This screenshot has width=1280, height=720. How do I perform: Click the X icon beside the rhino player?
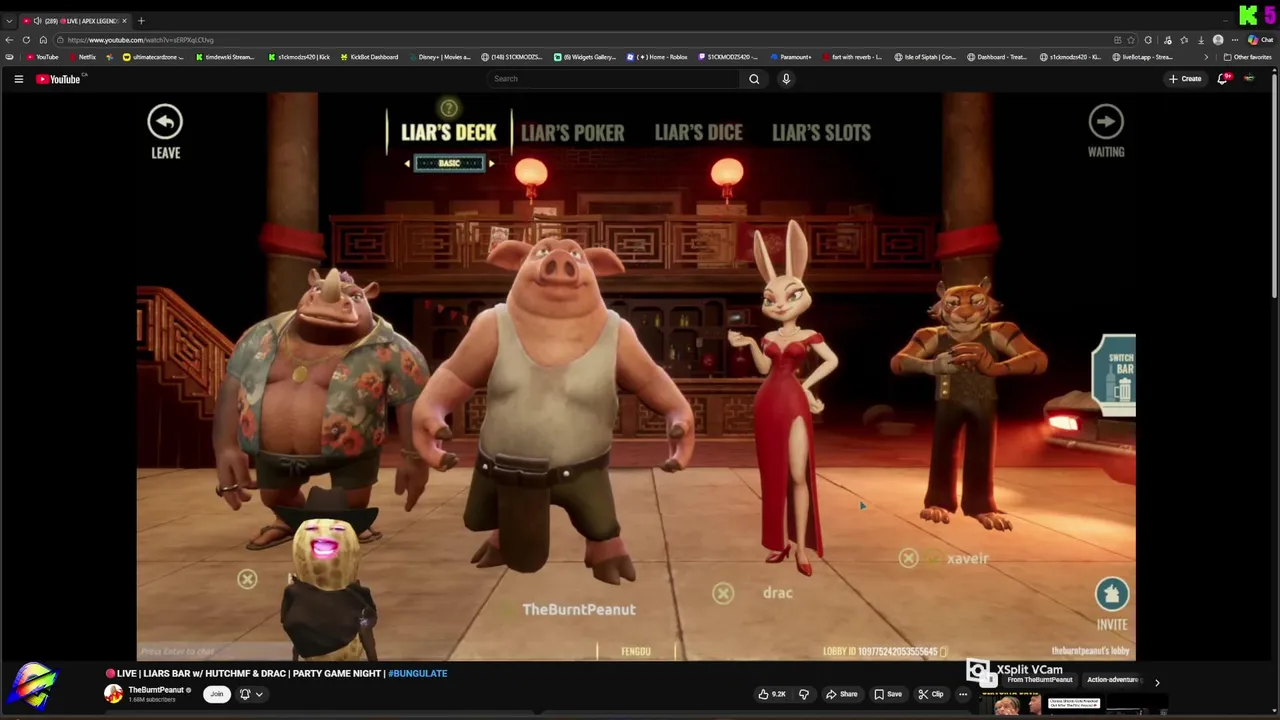(247, 579)
